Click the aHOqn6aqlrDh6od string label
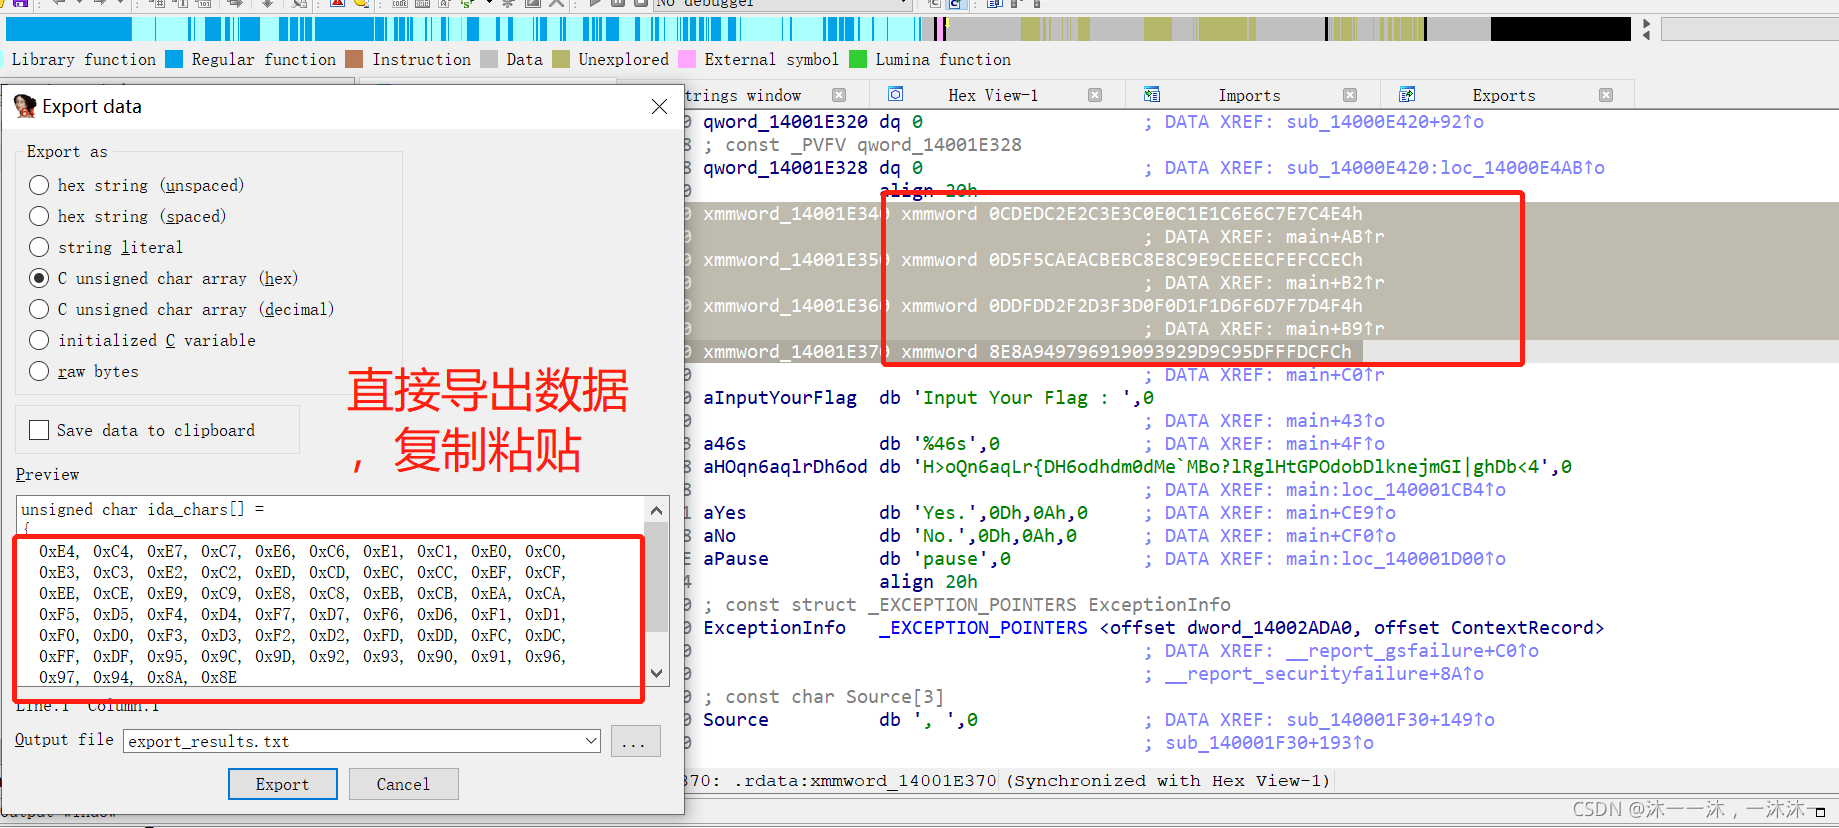 tap(785, 466)
